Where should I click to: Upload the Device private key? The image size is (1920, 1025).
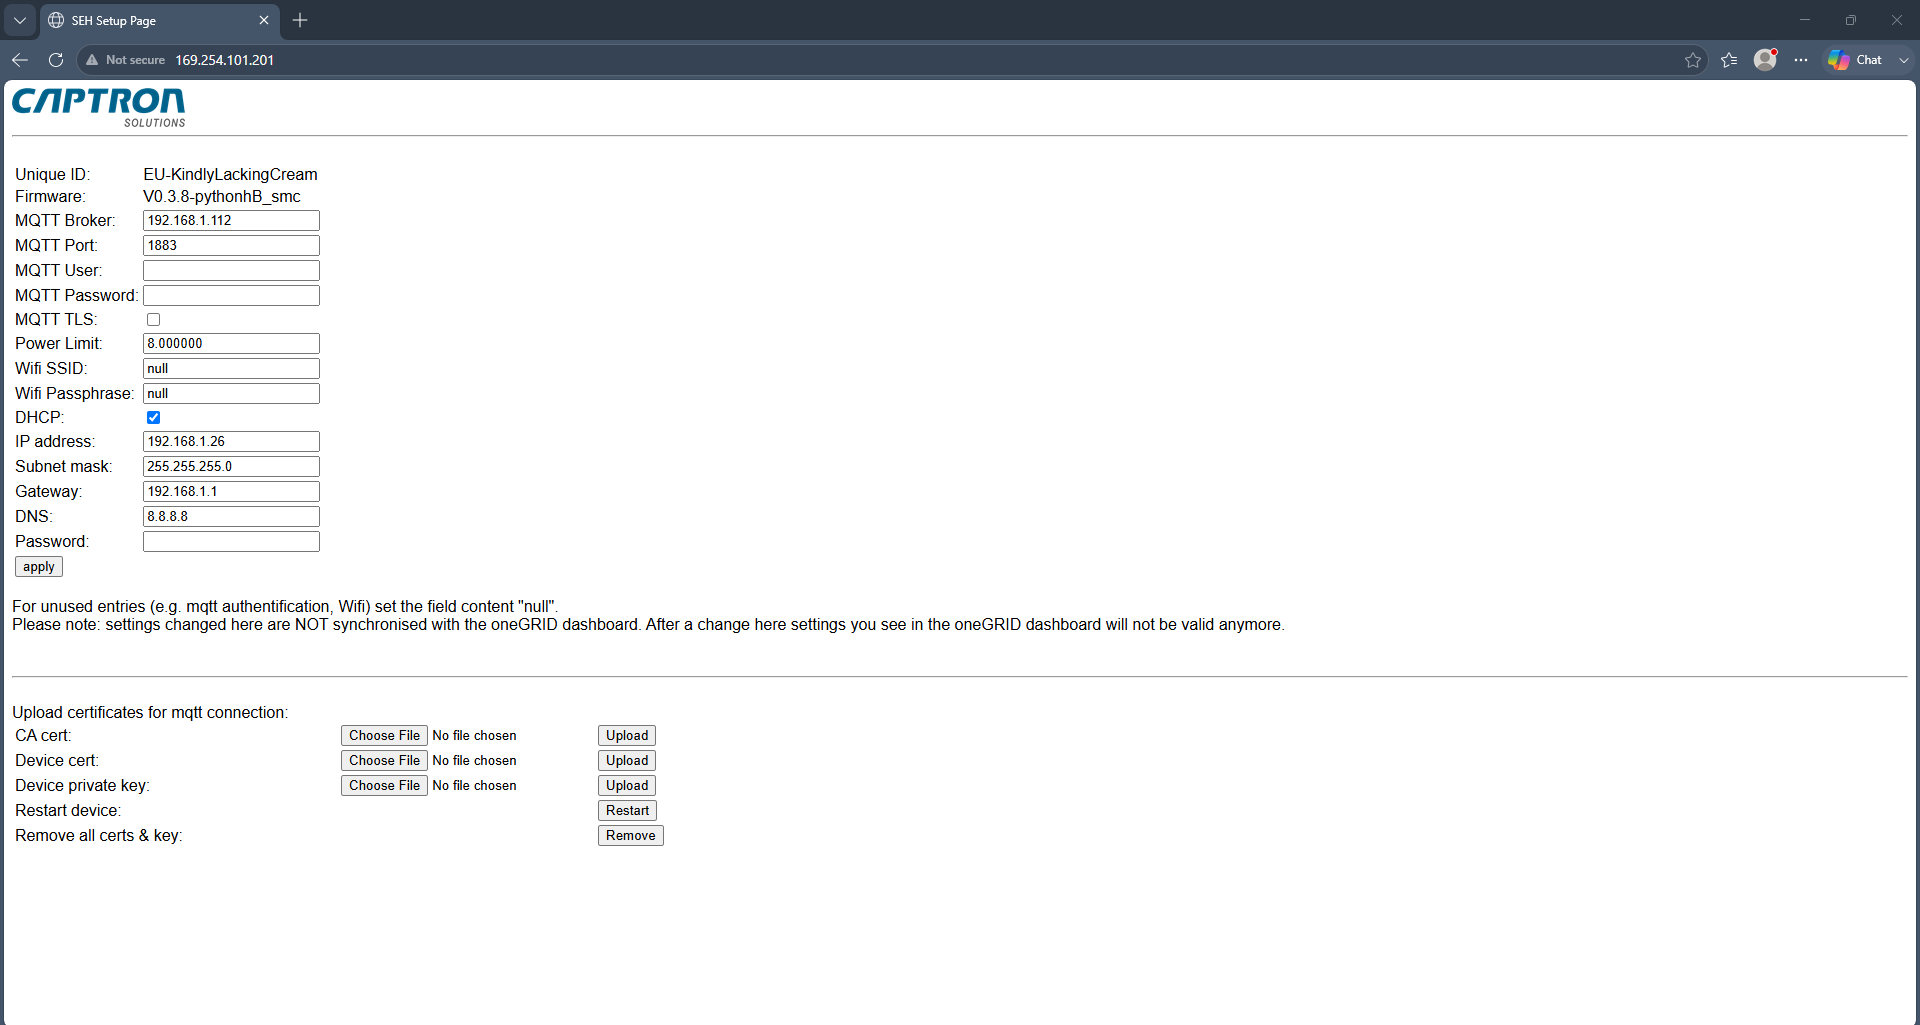[627, 785]
